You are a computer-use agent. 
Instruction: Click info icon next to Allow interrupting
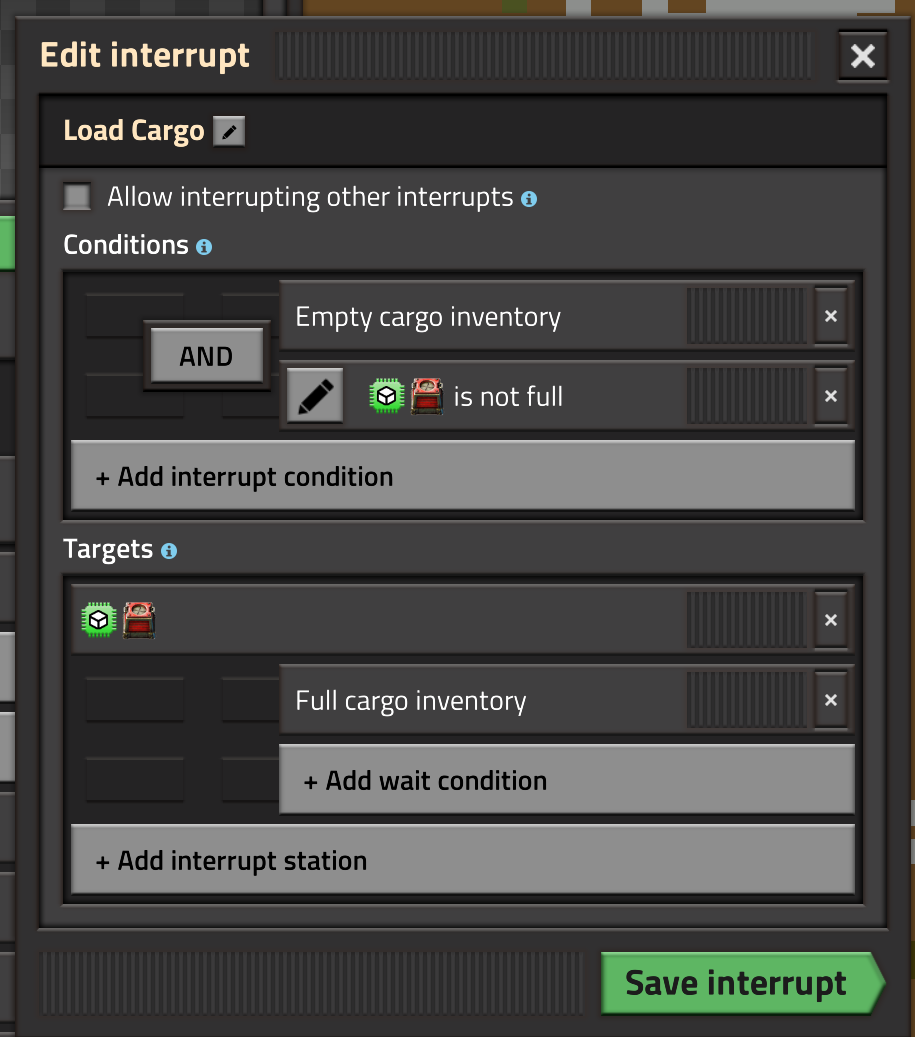(x=529, y=199)
